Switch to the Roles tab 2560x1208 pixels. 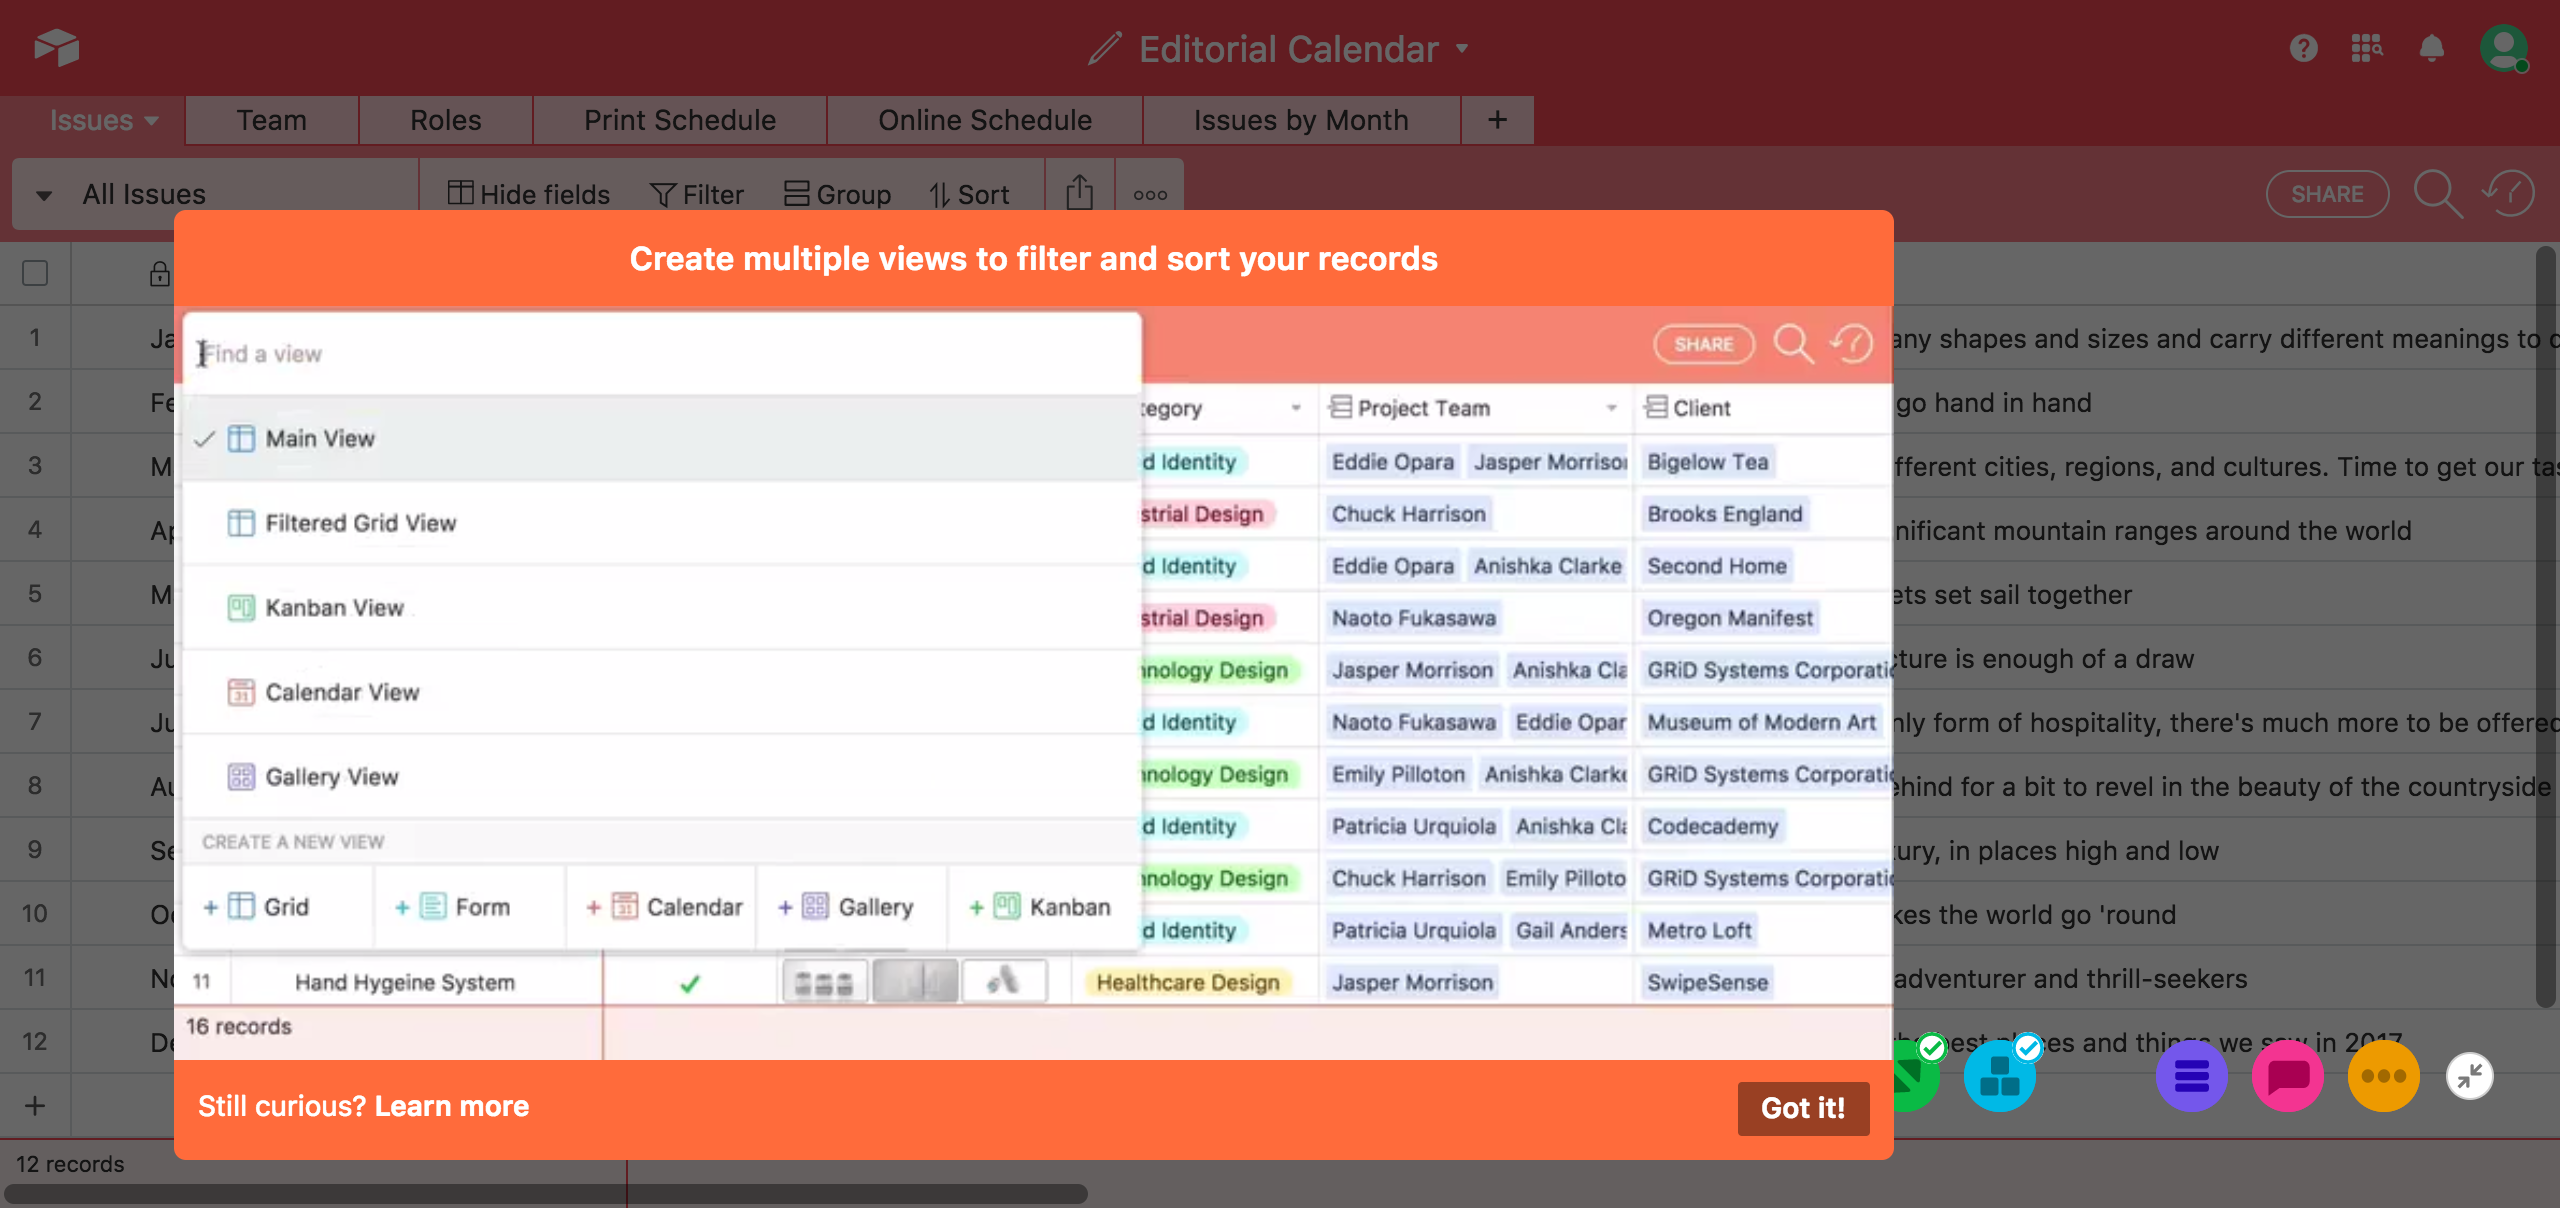[446, 120]
